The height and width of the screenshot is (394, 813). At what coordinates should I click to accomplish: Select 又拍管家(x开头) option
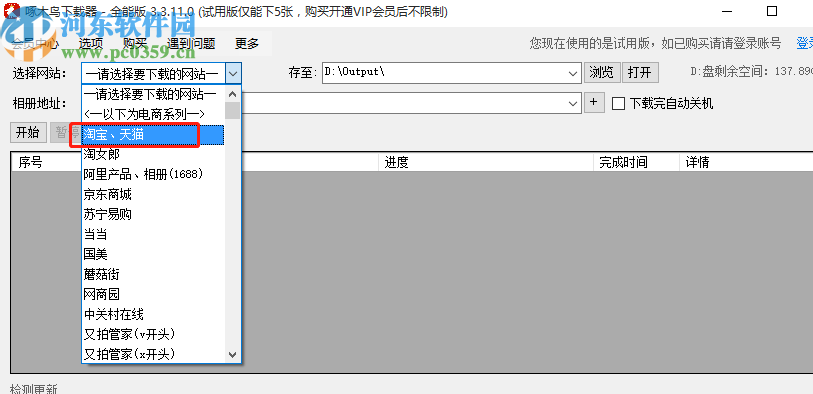[x=153, y=354]
